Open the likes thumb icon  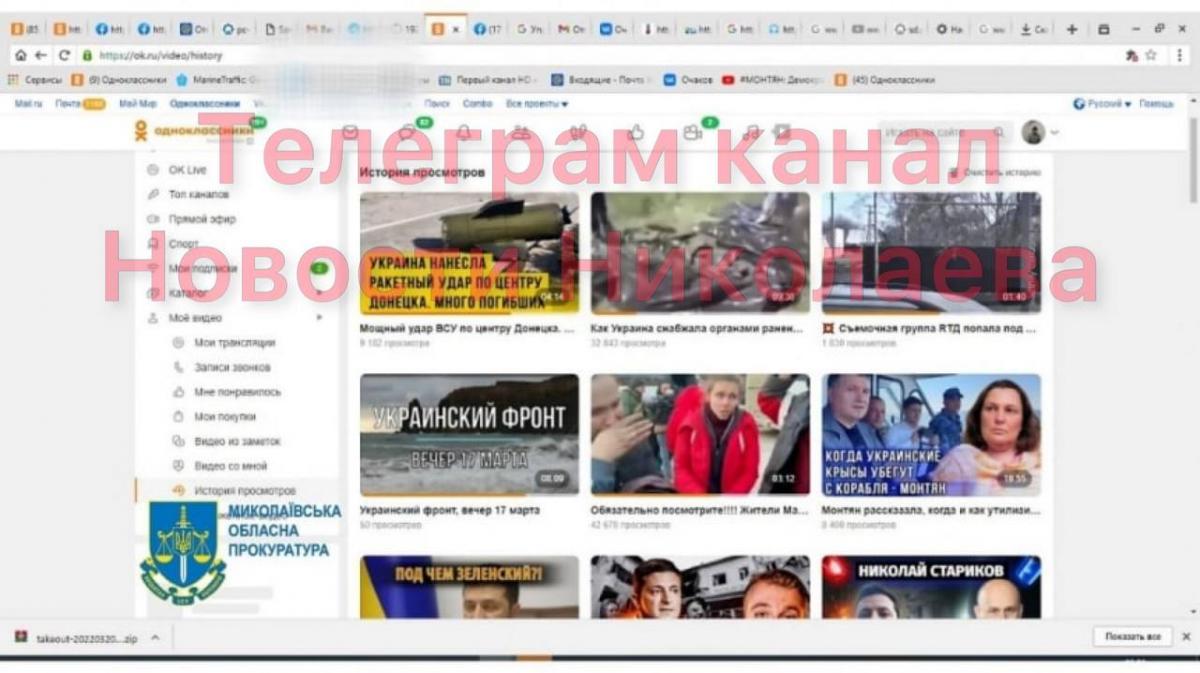[x=636, y=129]
